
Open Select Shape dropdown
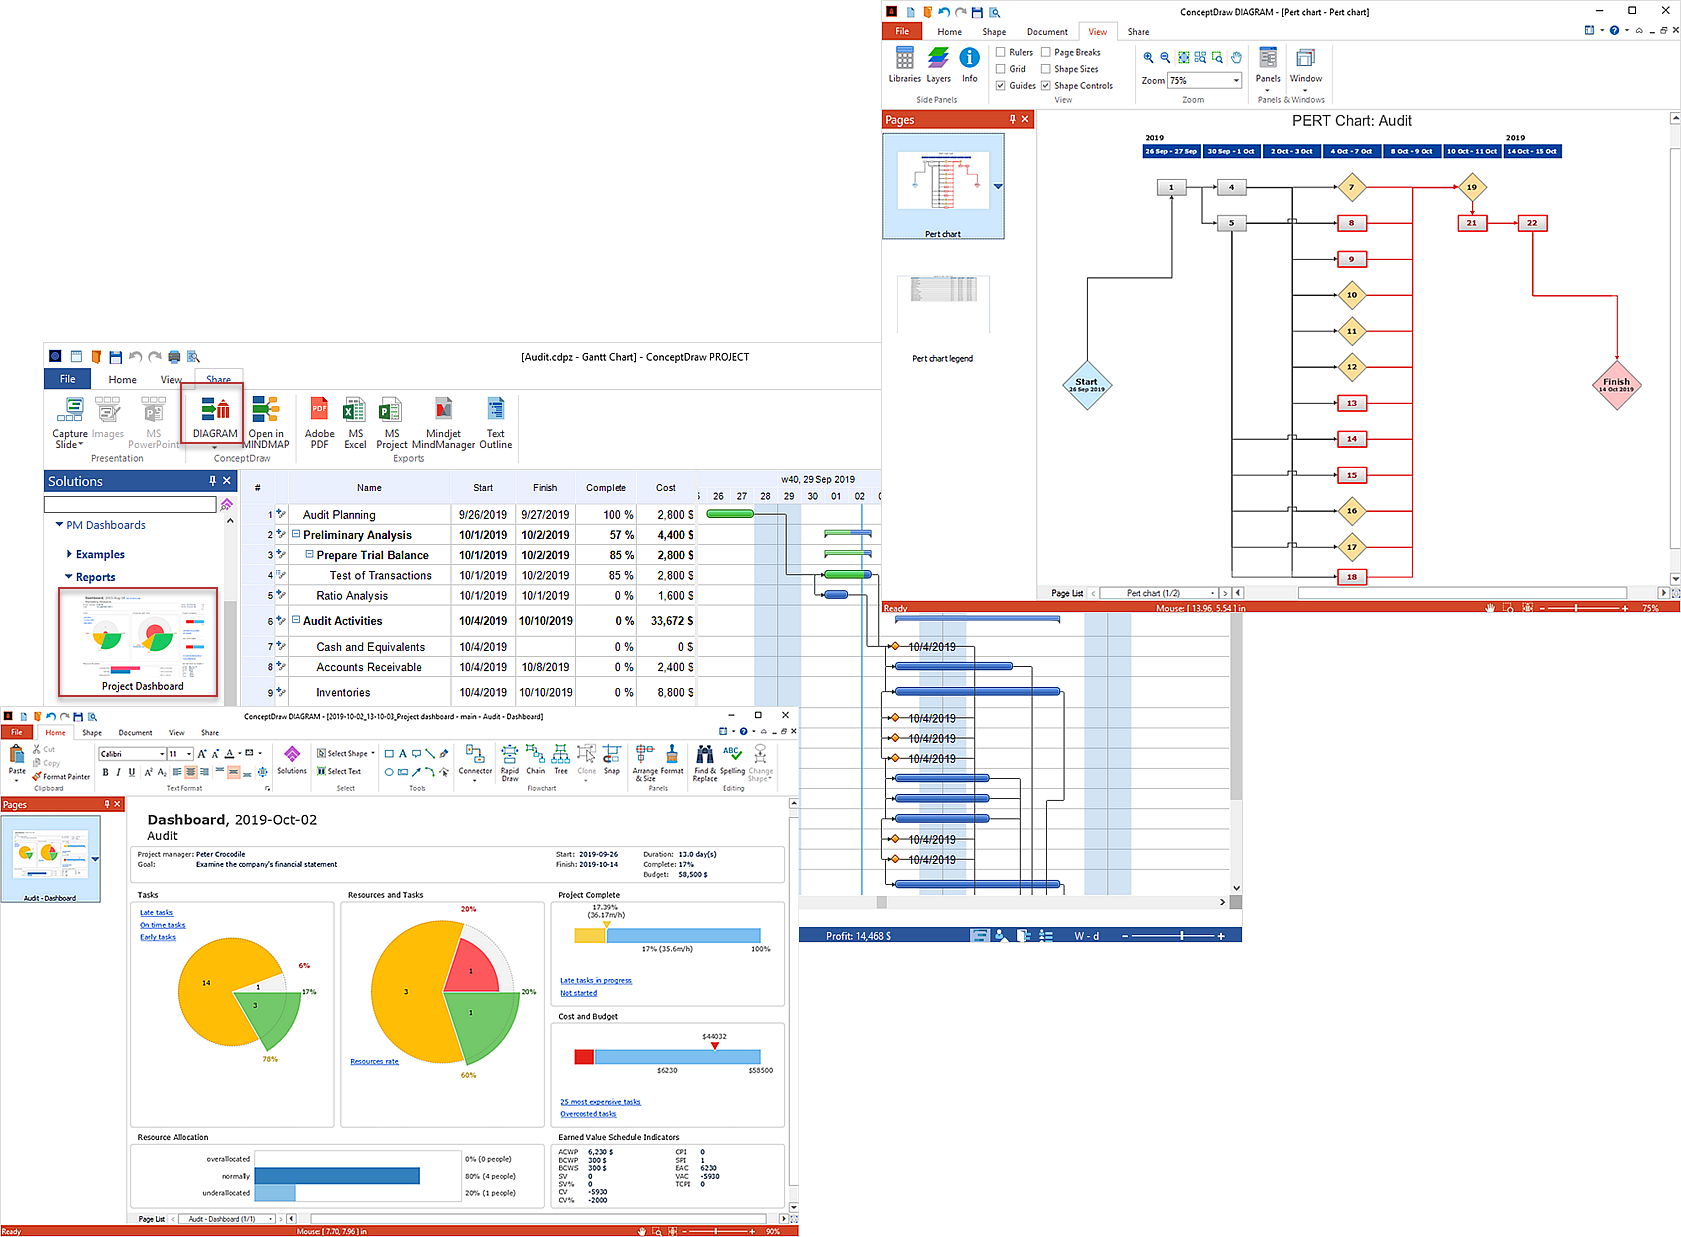click(346, 753)
